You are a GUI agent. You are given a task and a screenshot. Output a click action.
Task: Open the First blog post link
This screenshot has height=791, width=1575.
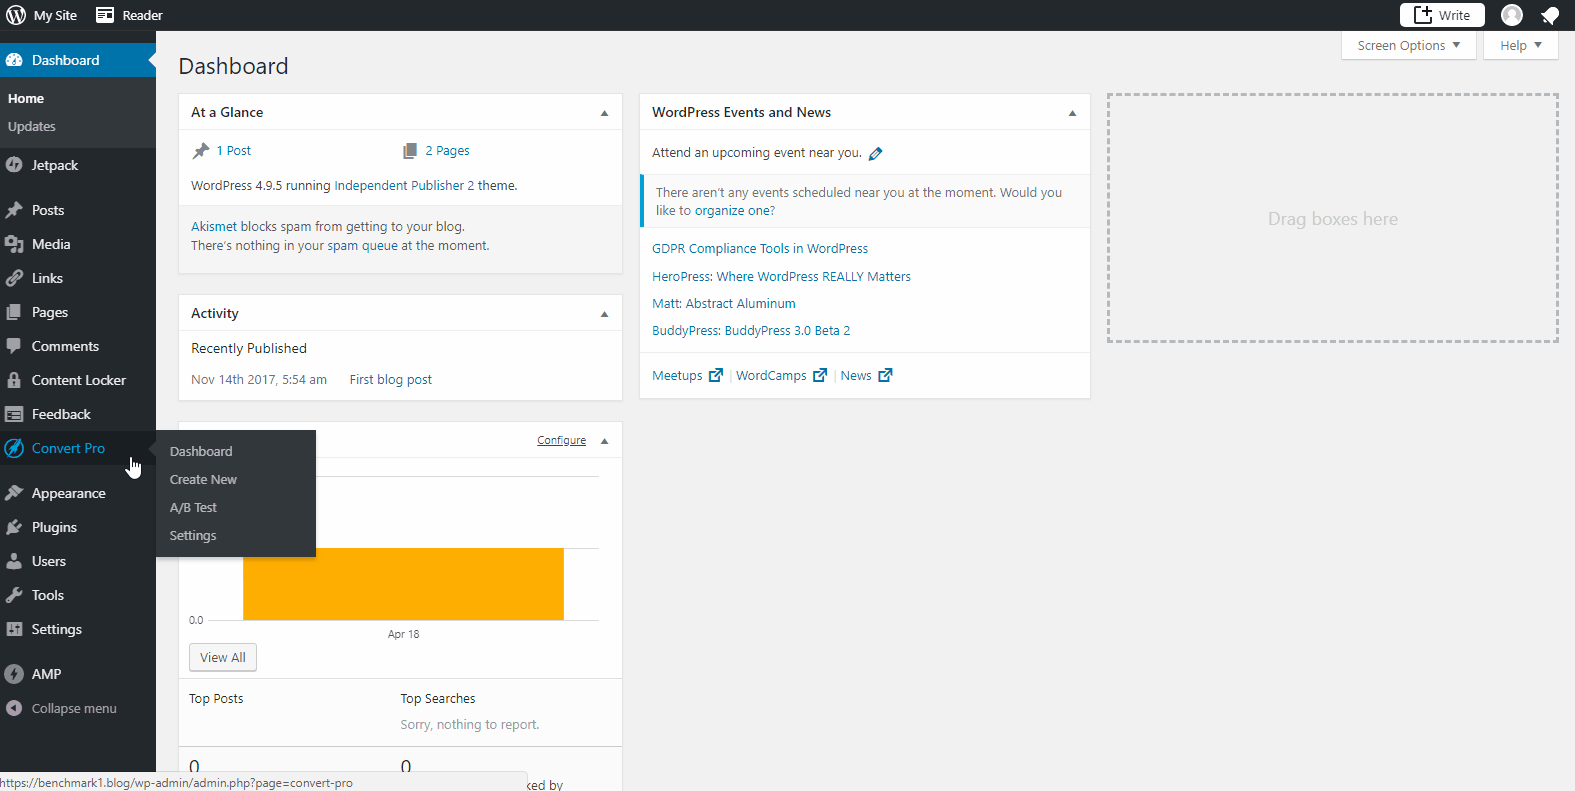pyautogui.click(x=391, y=380)
